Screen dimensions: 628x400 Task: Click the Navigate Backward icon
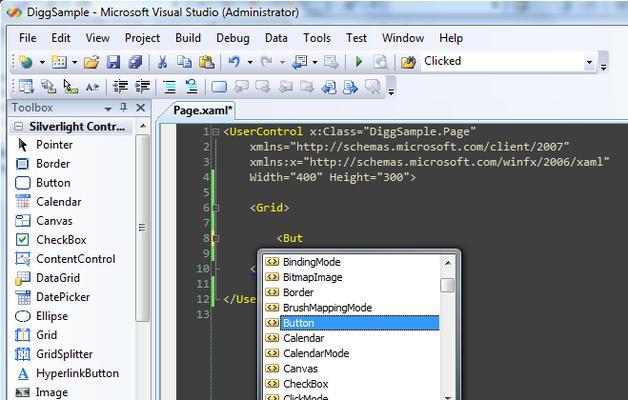pos(299,62)
